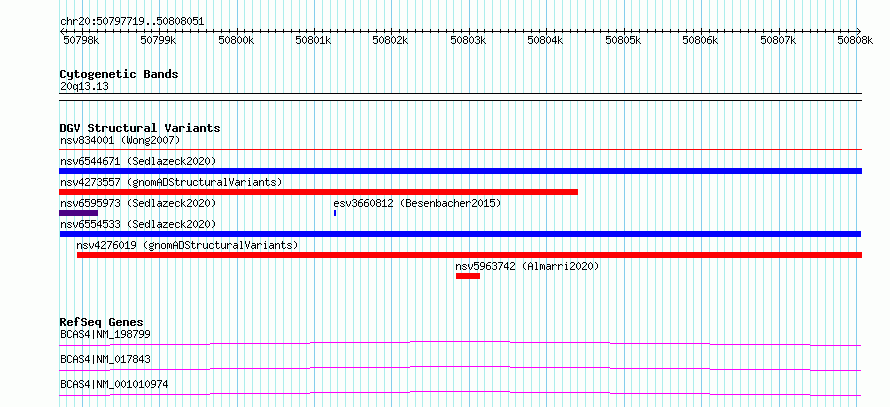This screenshot has width=890, height=407.
Task: Open the nsv4273557 (gnomADStructuralVariants) label
Action: [x=171, y=182]
